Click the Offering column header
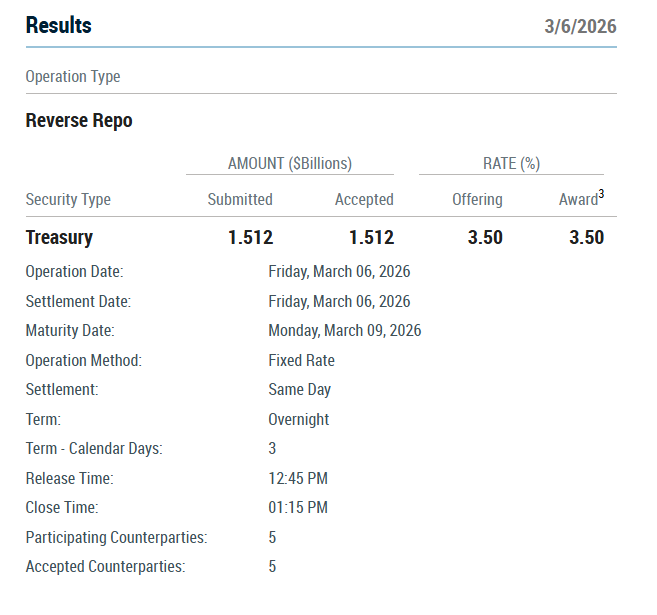657x615 pixels. [477, 199]
